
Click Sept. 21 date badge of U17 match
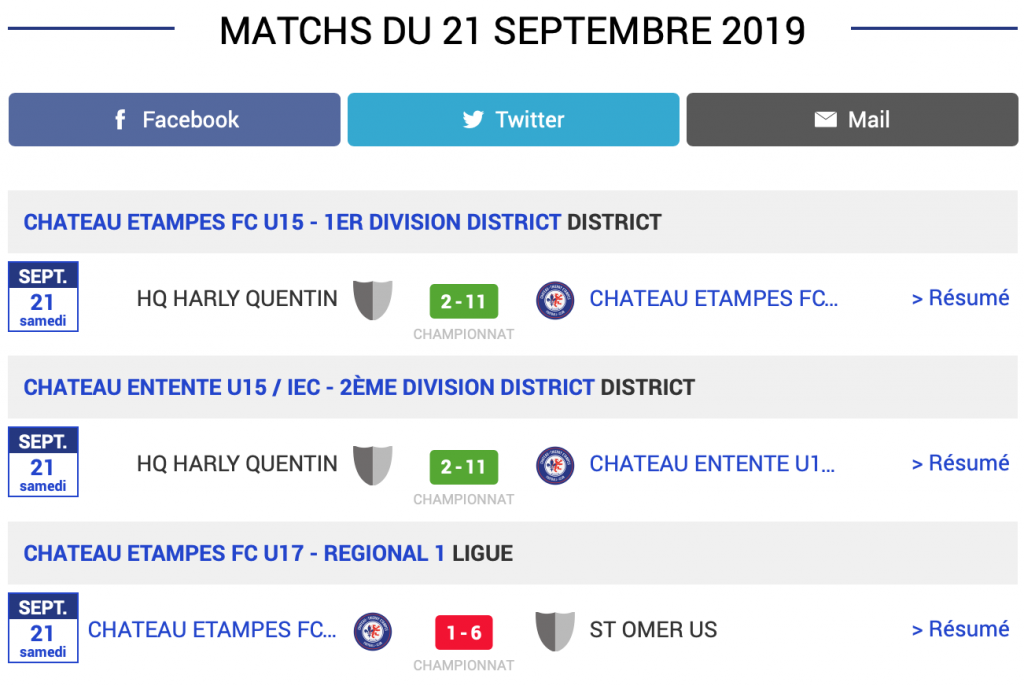43,628
